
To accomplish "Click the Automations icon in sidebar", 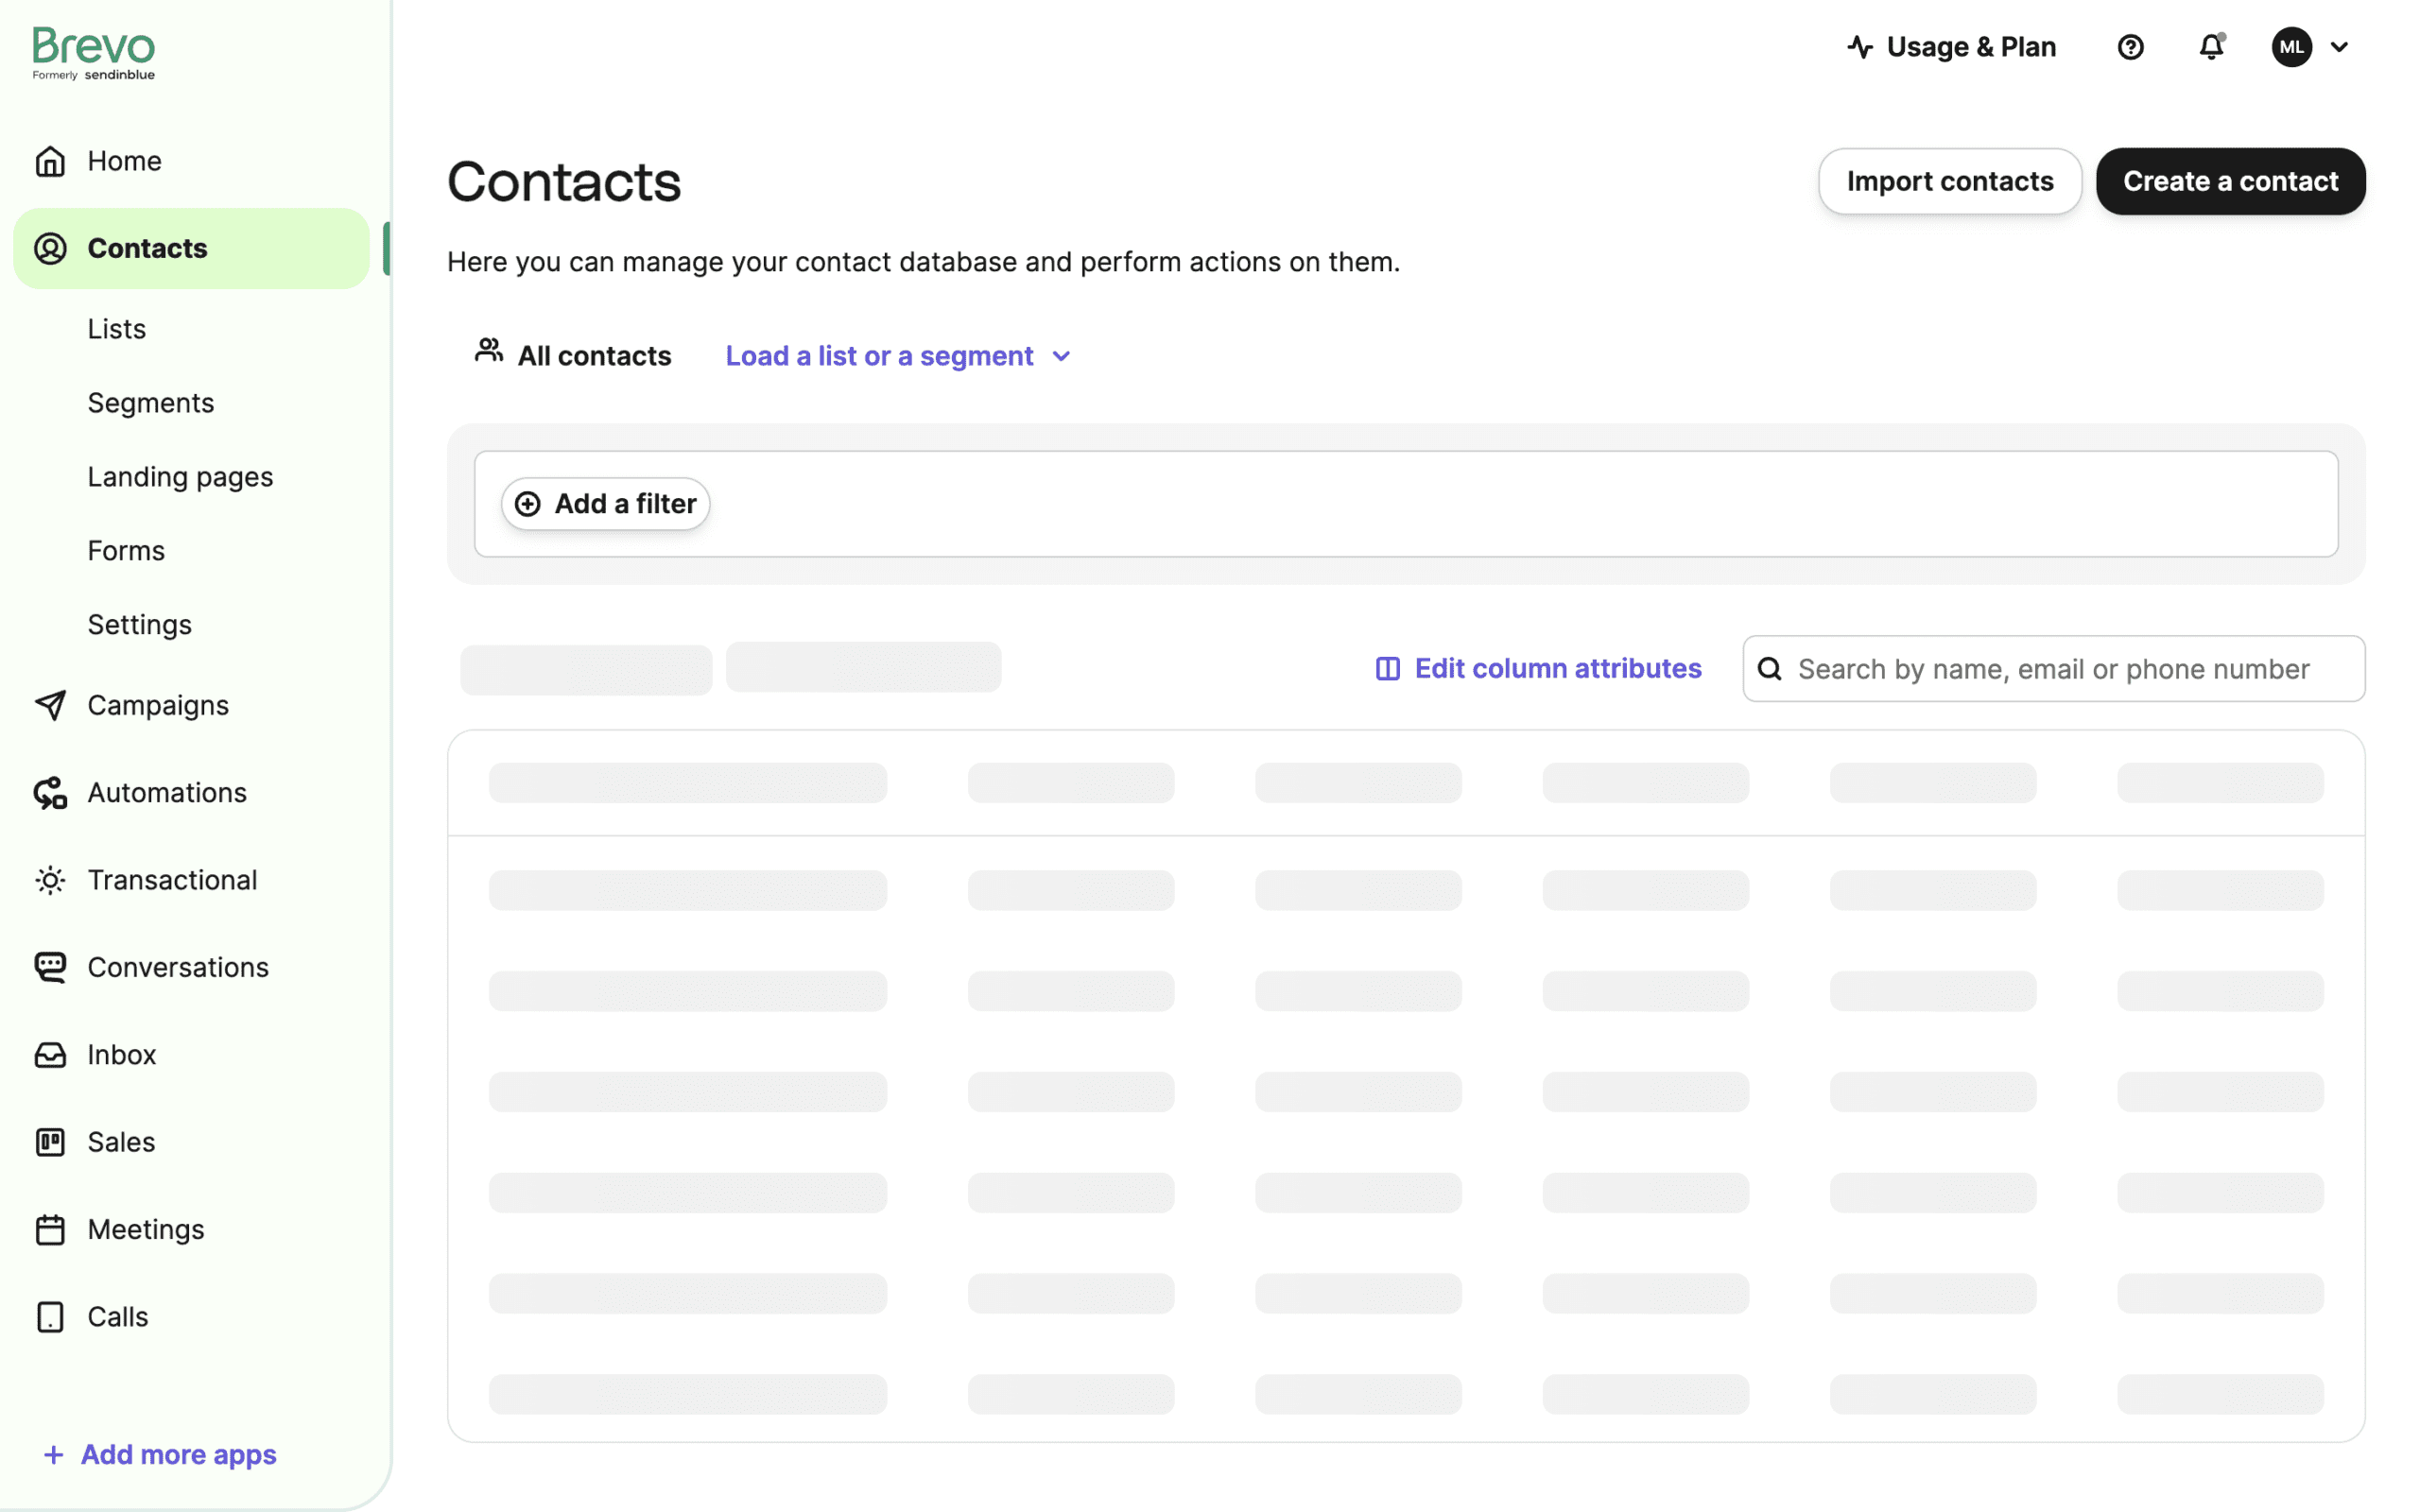I will coord(50,793).
